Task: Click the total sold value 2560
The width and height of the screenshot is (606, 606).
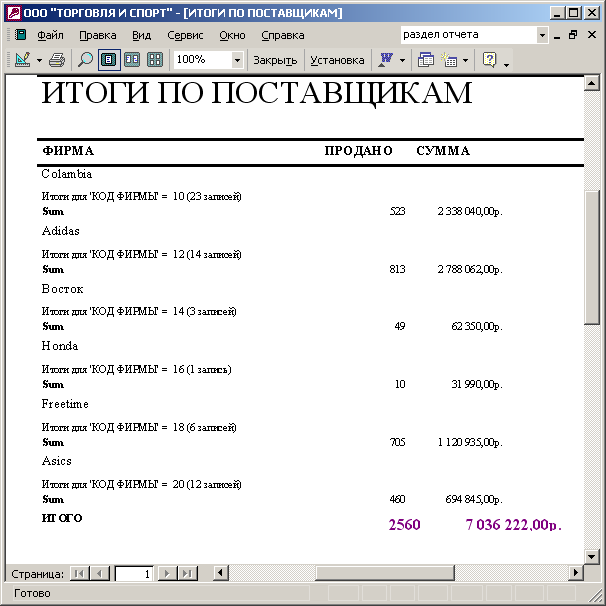Action: 404,525
